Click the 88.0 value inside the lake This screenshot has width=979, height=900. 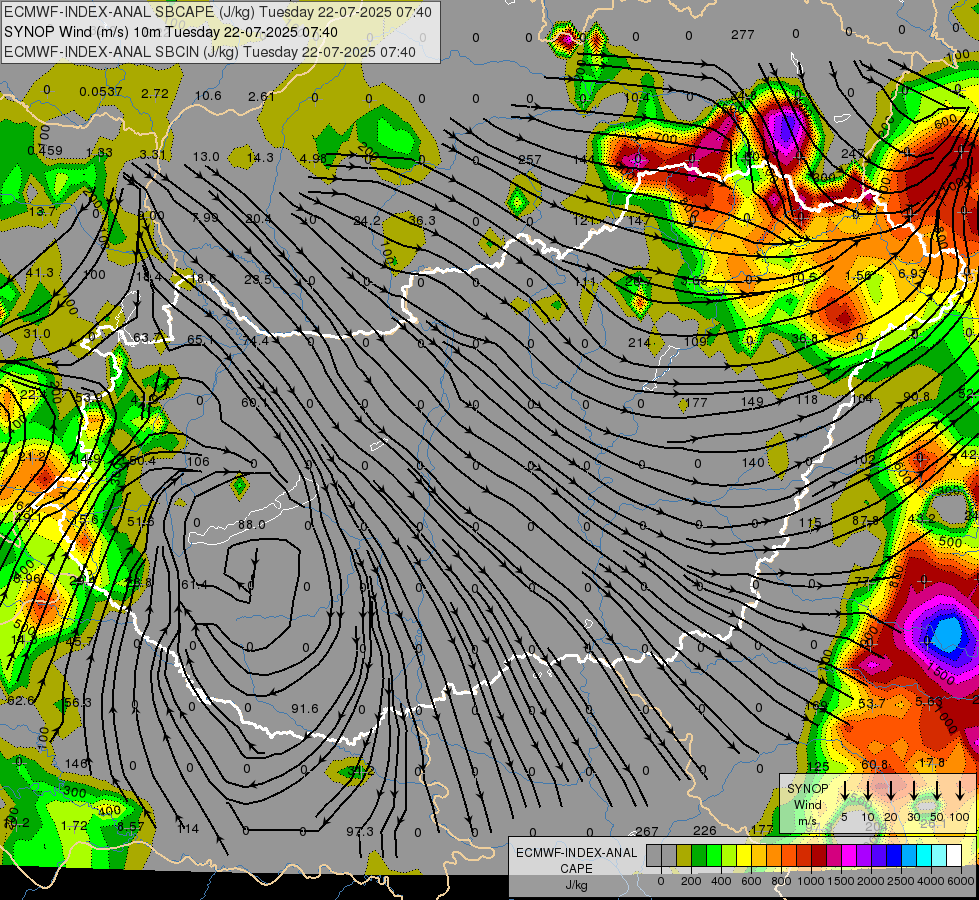point(252,525)
